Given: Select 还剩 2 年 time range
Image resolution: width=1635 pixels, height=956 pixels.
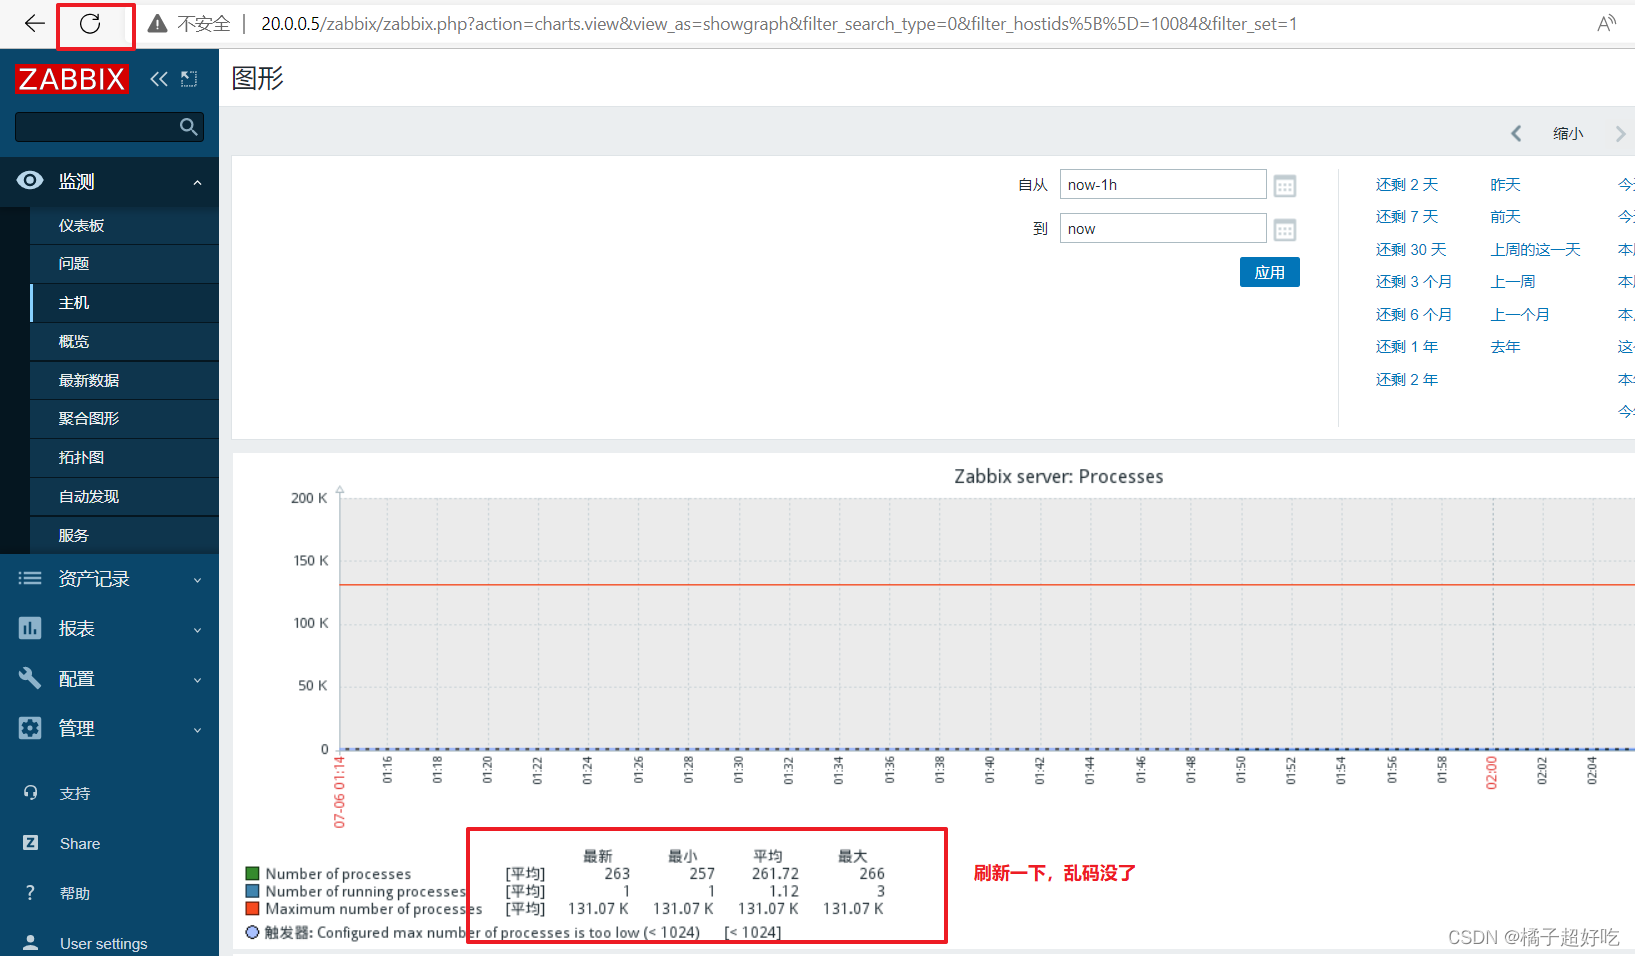Looking at the screenshot, I should 1407,380.
